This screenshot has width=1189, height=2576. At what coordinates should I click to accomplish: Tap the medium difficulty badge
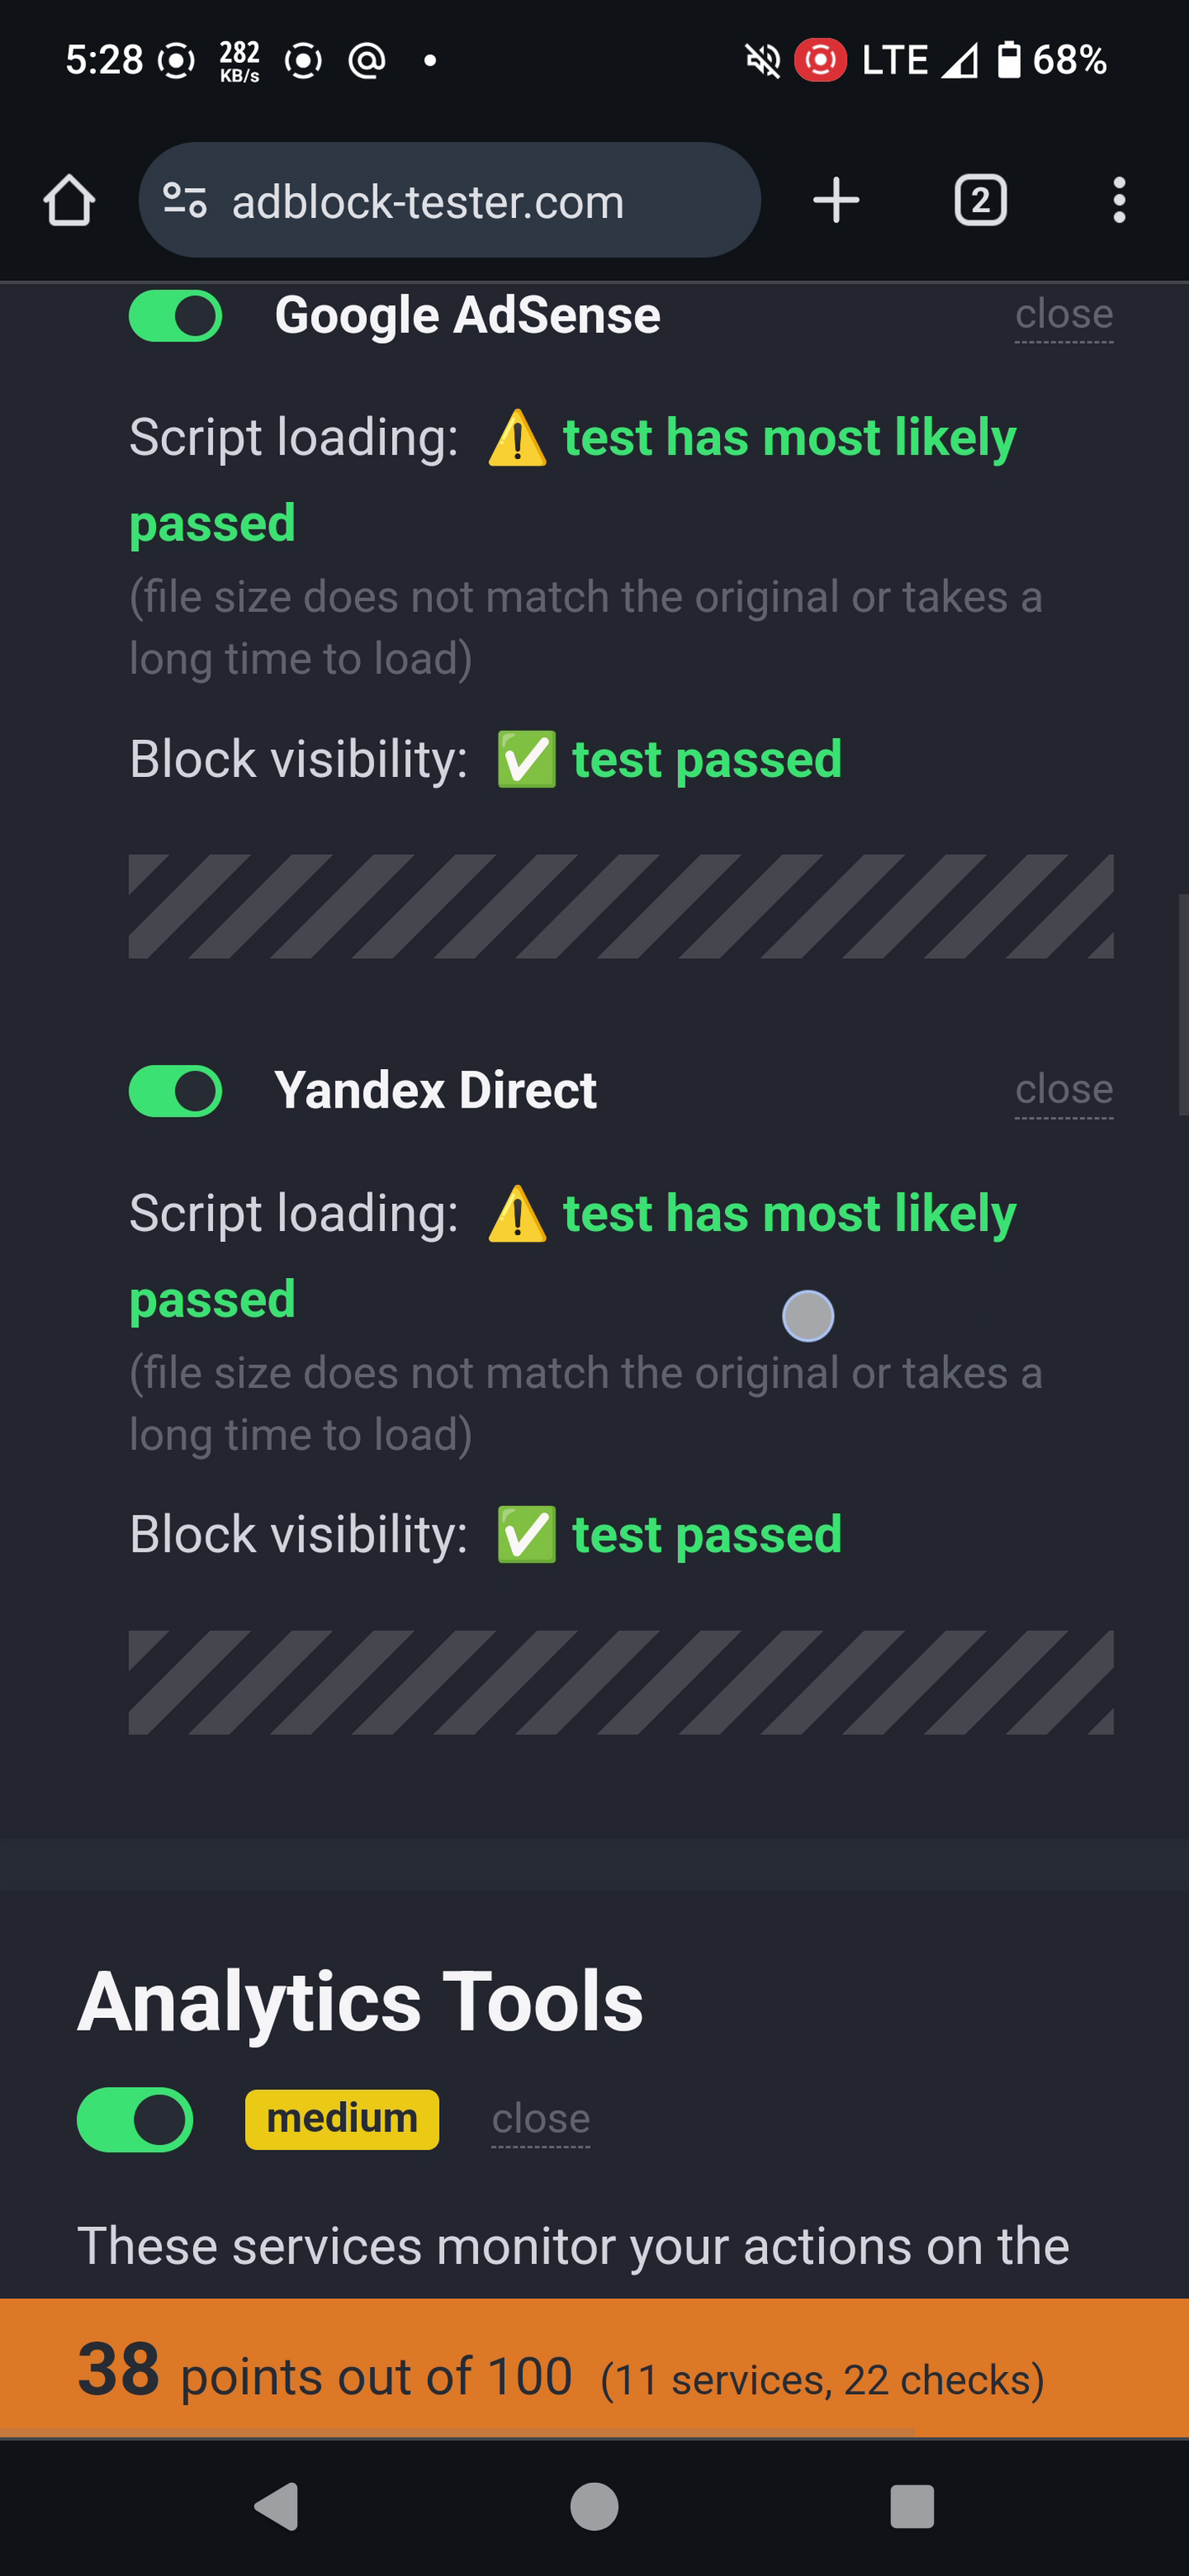[342, 2119]
